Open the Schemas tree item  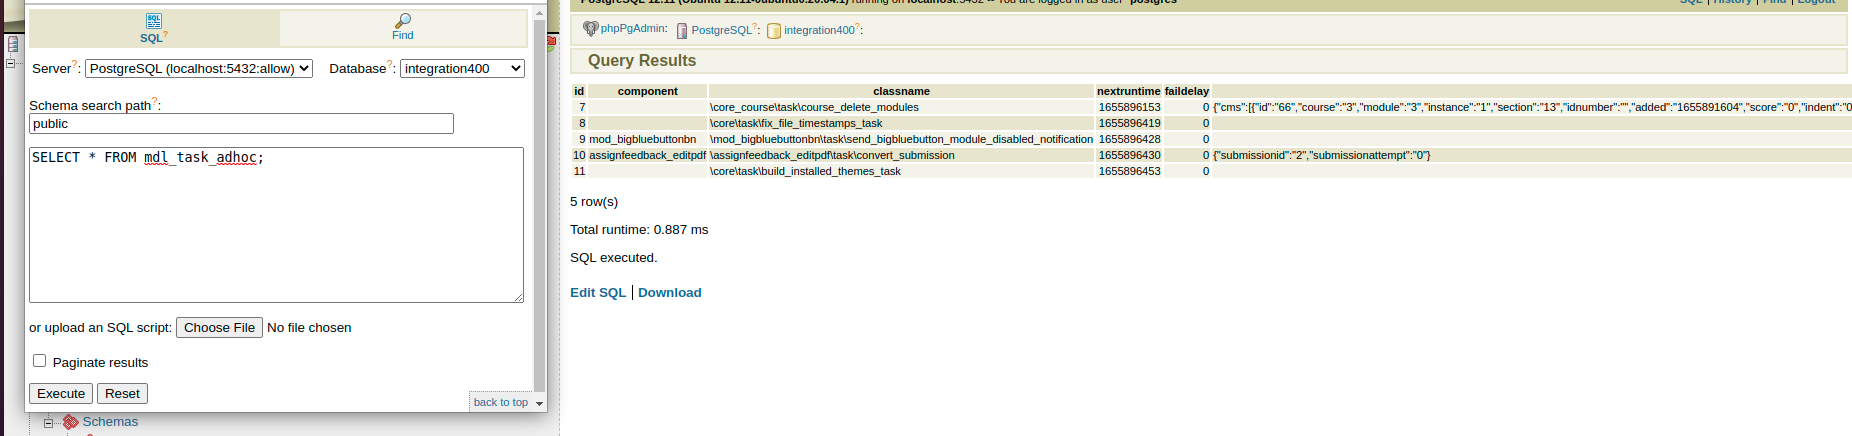[110, 422]
